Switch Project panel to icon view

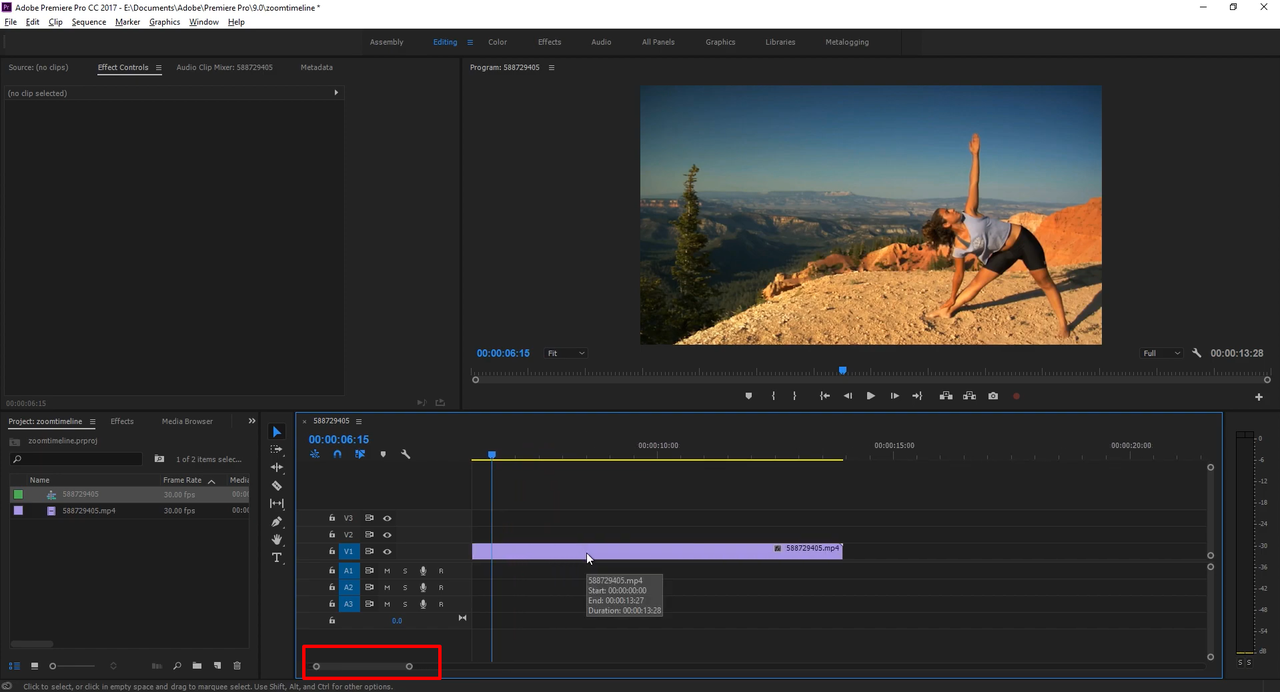pyautogui.click(x=34, y=665)
